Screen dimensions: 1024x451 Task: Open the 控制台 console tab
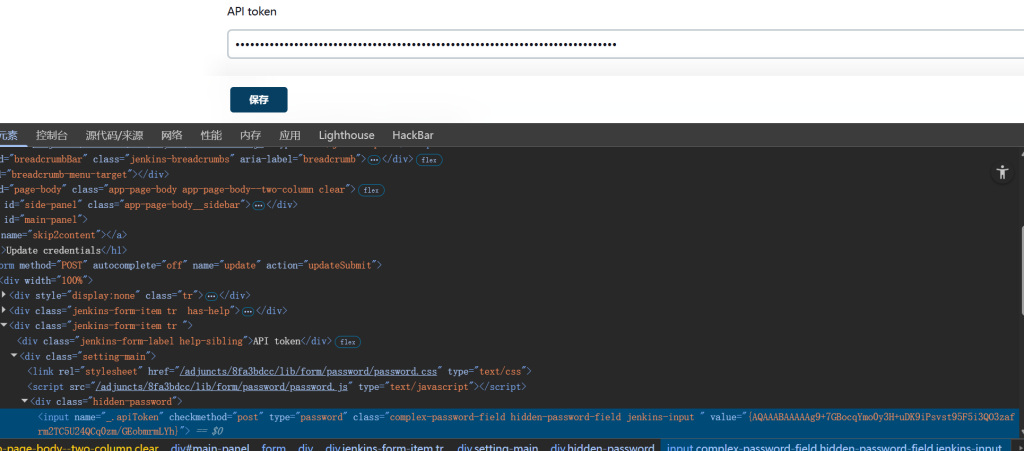52,136
